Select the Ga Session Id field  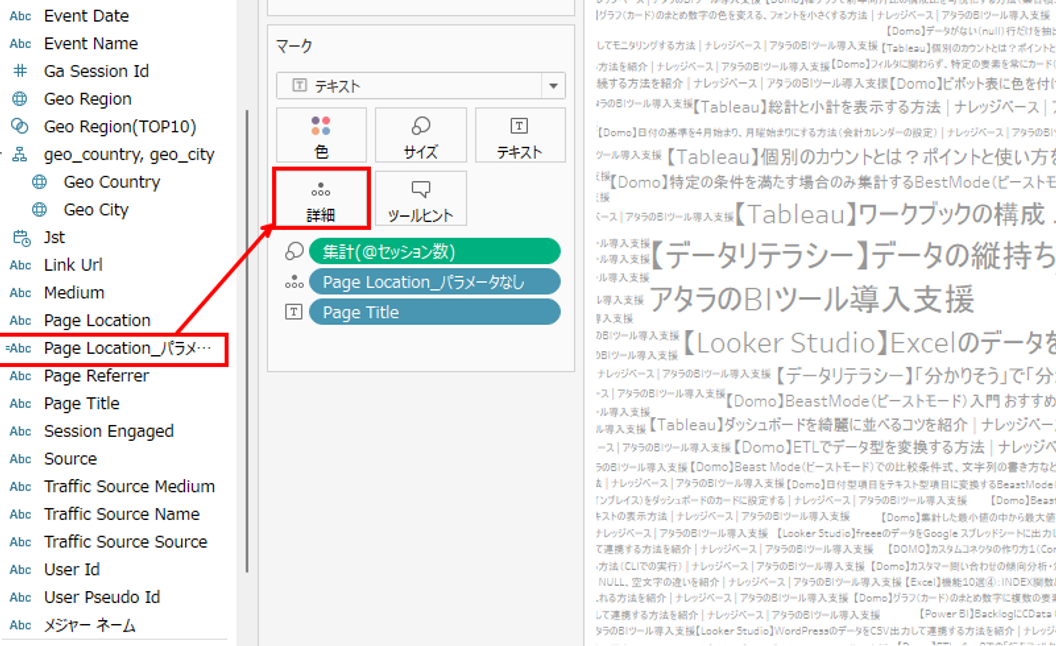(x=96, y=71)
